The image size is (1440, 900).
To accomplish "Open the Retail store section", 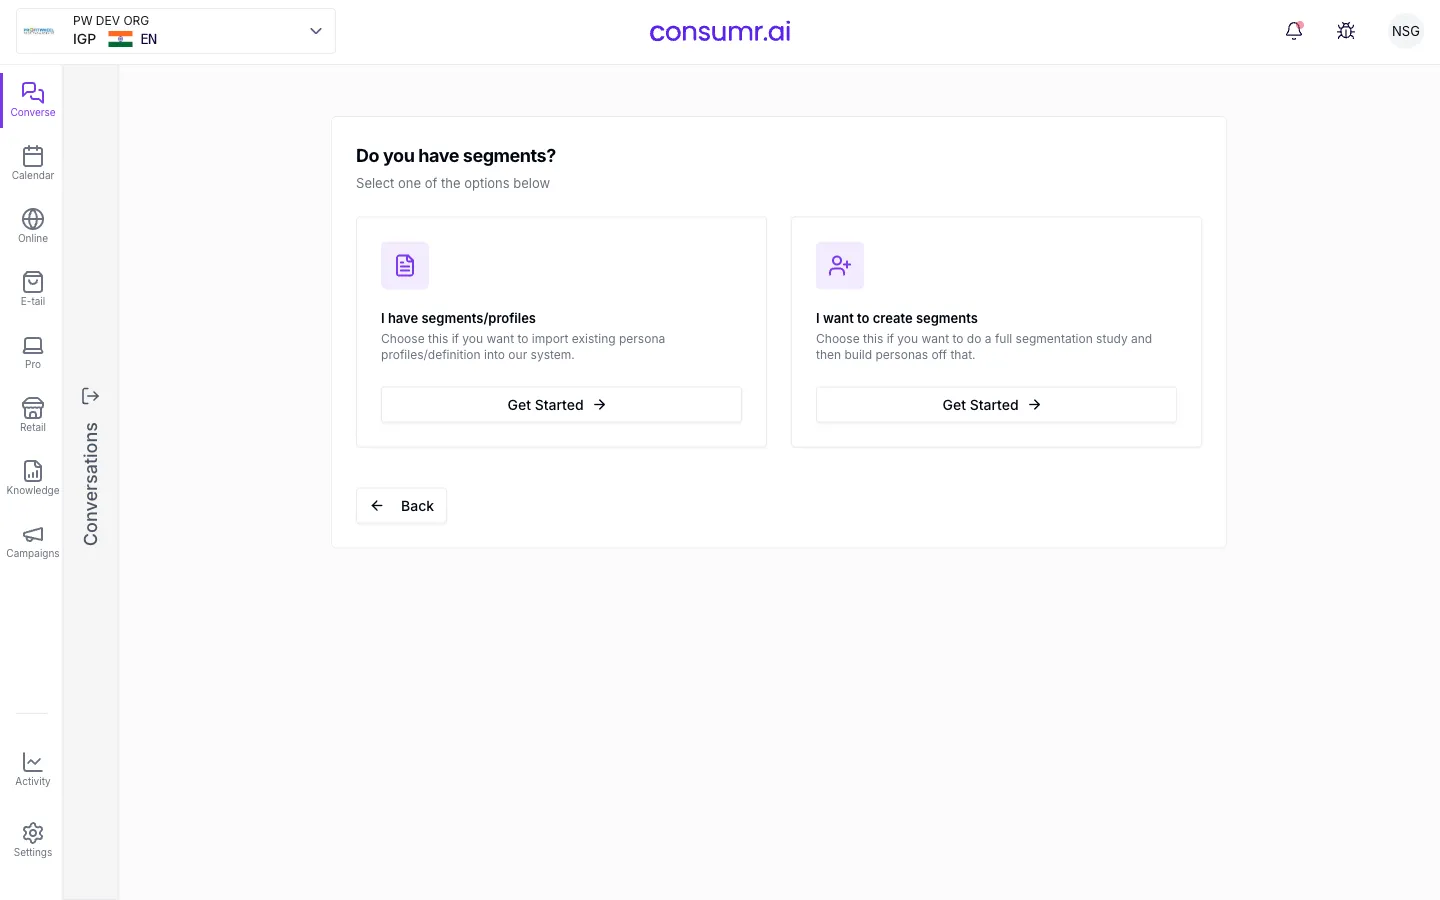I will (x=32, y=415).
